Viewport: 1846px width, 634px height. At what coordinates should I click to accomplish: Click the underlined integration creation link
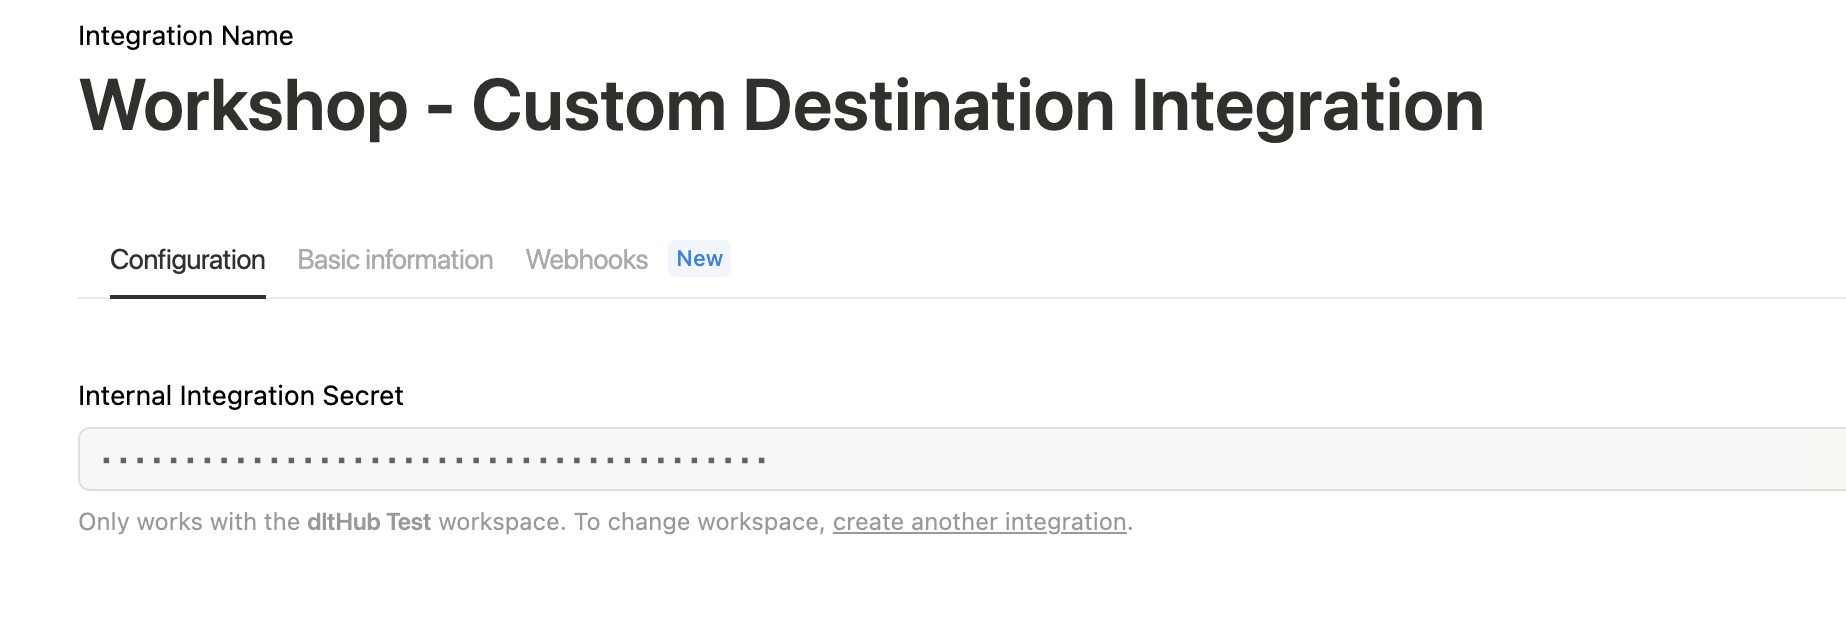pos(978,521)
